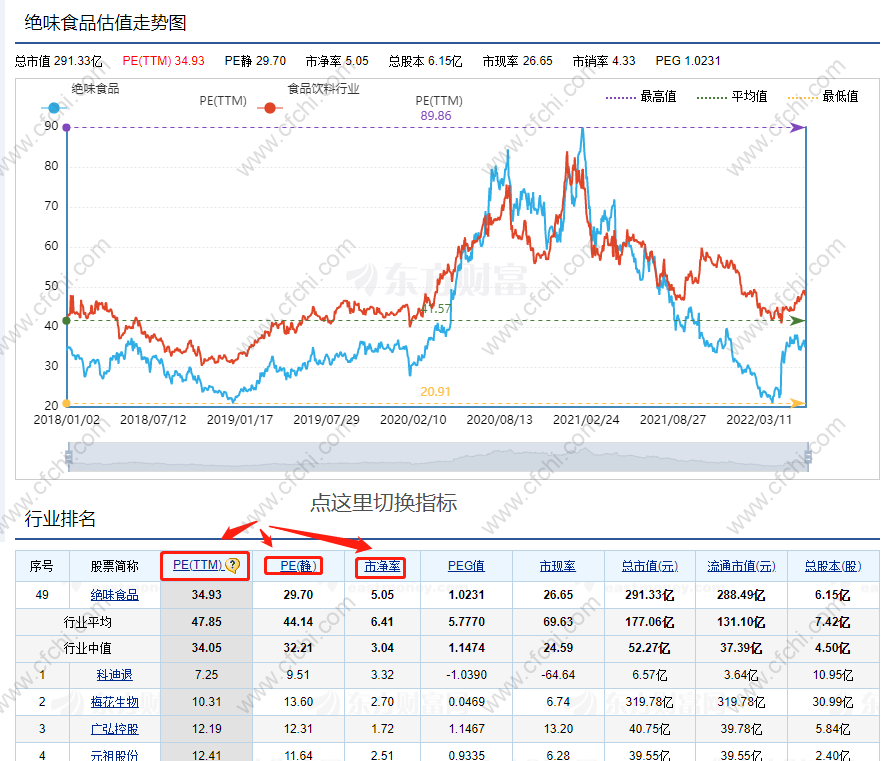Screen dimensions: 883x761
Task: Click the 41.57 average value label
Action: click(x=436, y=309)
